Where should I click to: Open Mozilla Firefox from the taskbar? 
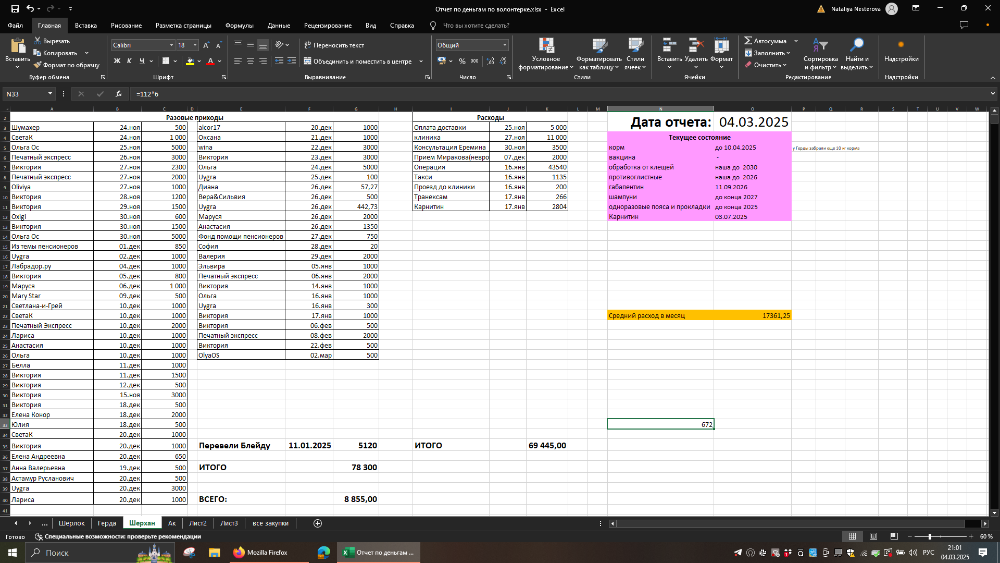(x=258, y=552)
